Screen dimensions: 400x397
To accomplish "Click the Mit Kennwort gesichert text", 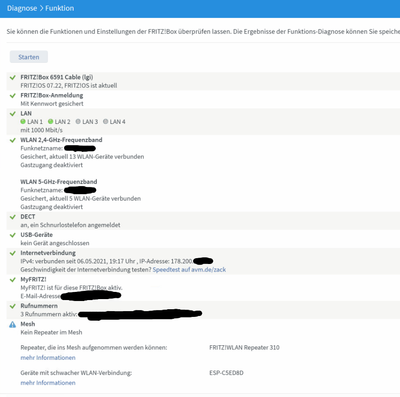I will (x=52, y=104).
